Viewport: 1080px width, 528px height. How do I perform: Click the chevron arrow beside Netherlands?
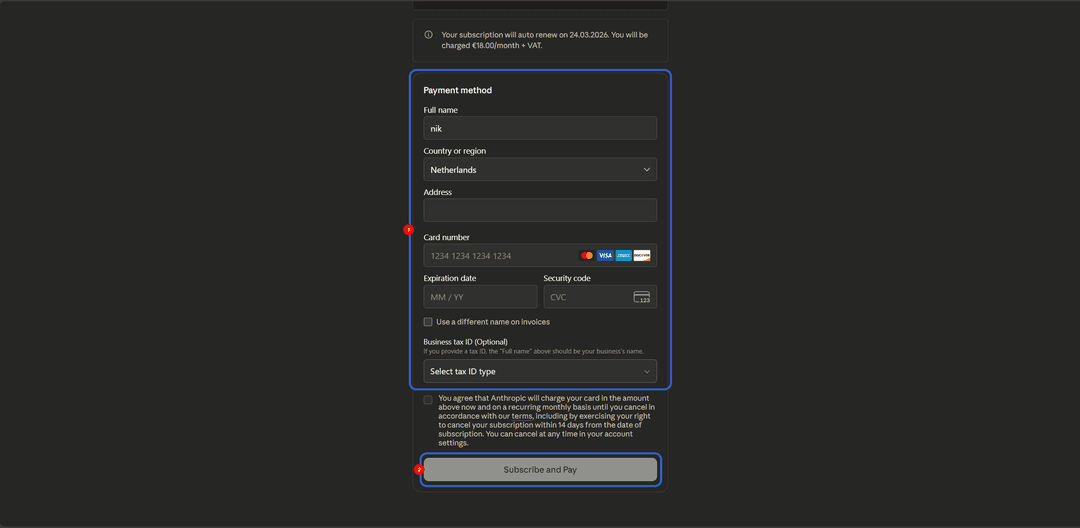point(646,169)
